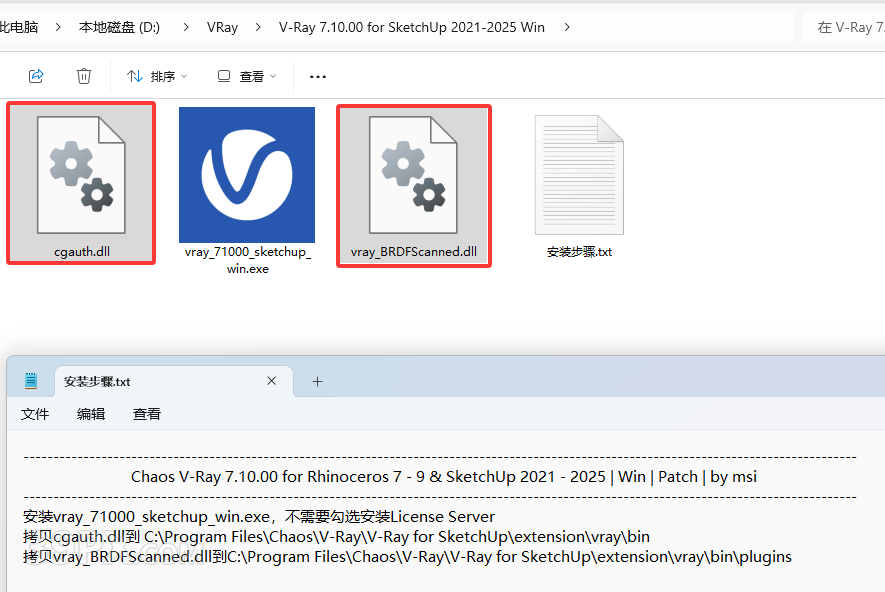Click 此电脑 in the address breadcrumb
Viewport: 885px width, 592px height.
pos(19,27)
